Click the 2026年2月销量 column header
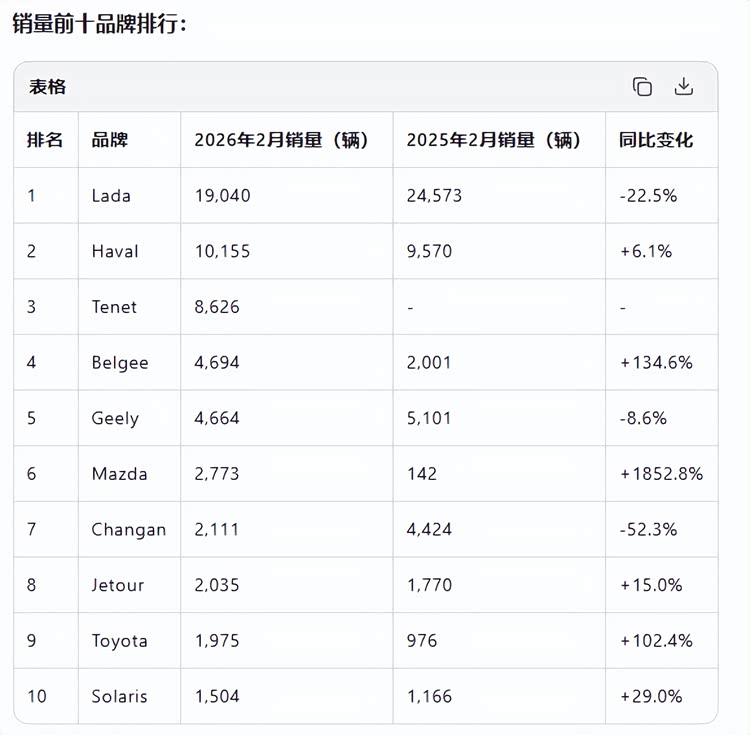Screen dimensions: 750x735 point(281,140)
